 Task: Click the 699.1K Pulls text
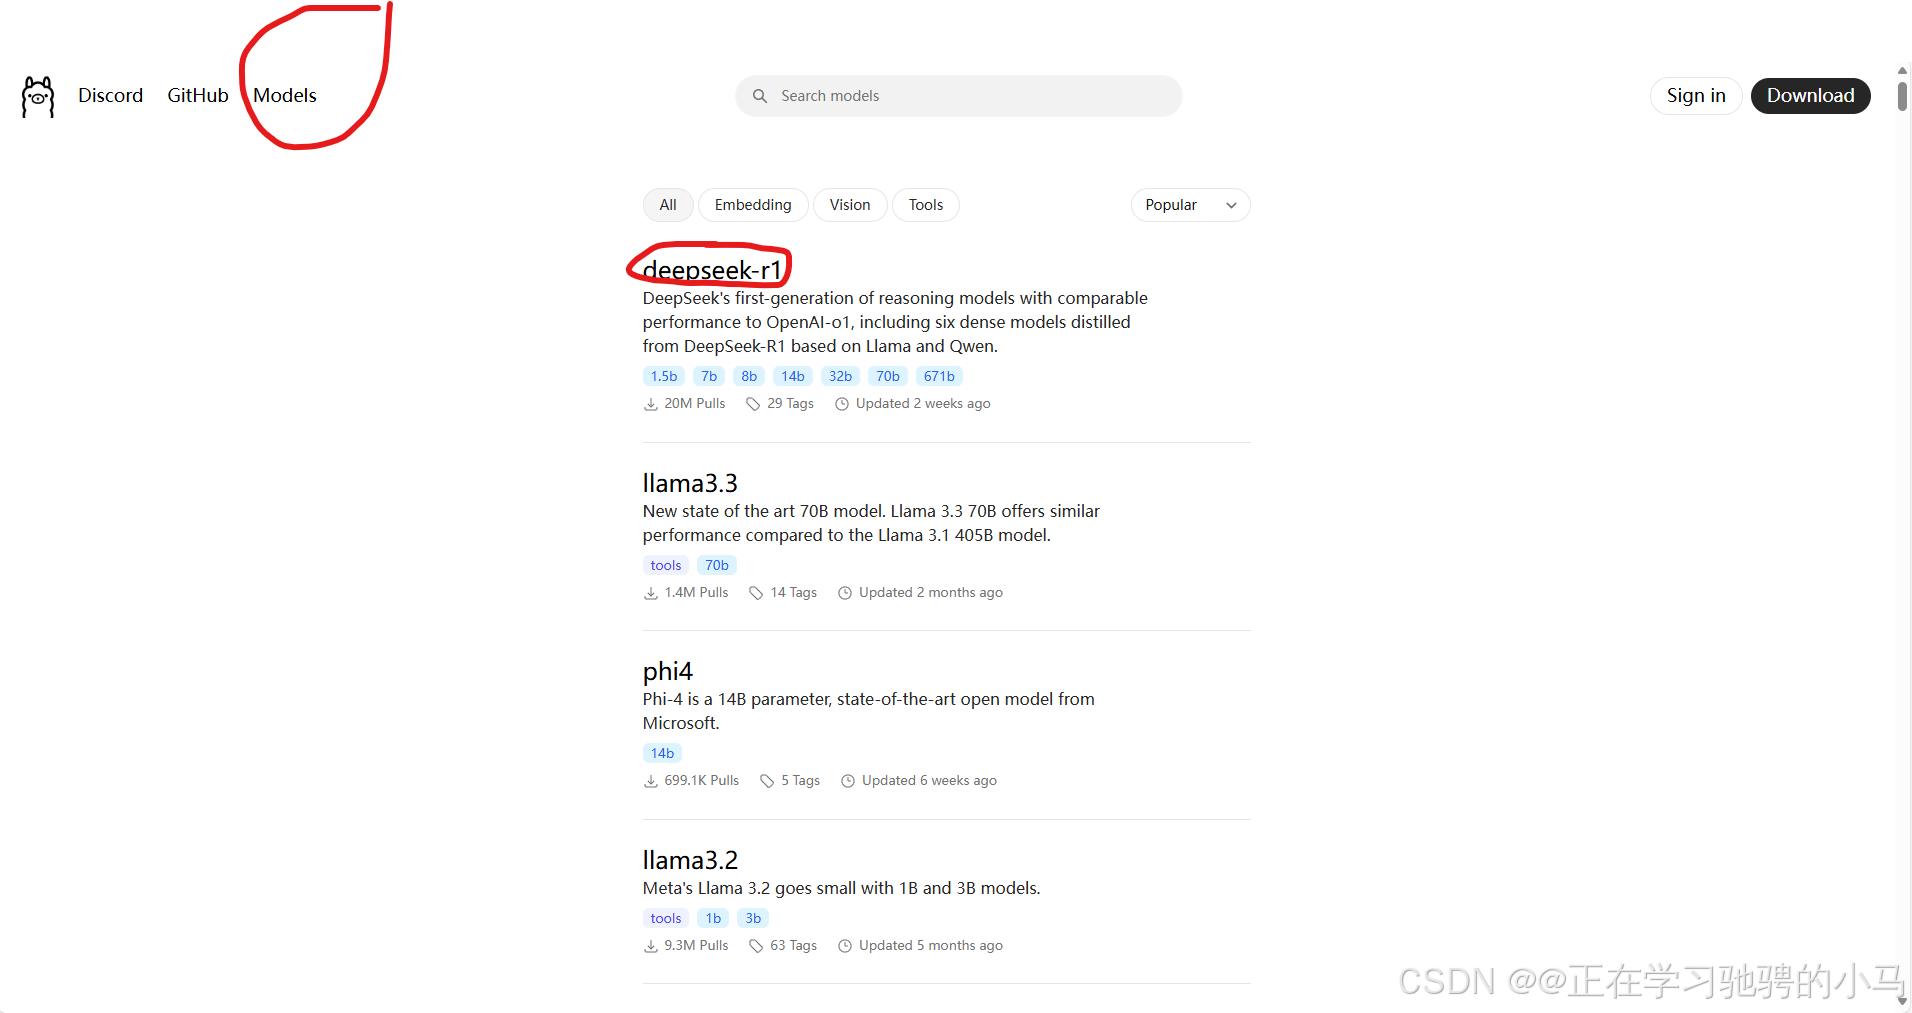pos(702,781)
